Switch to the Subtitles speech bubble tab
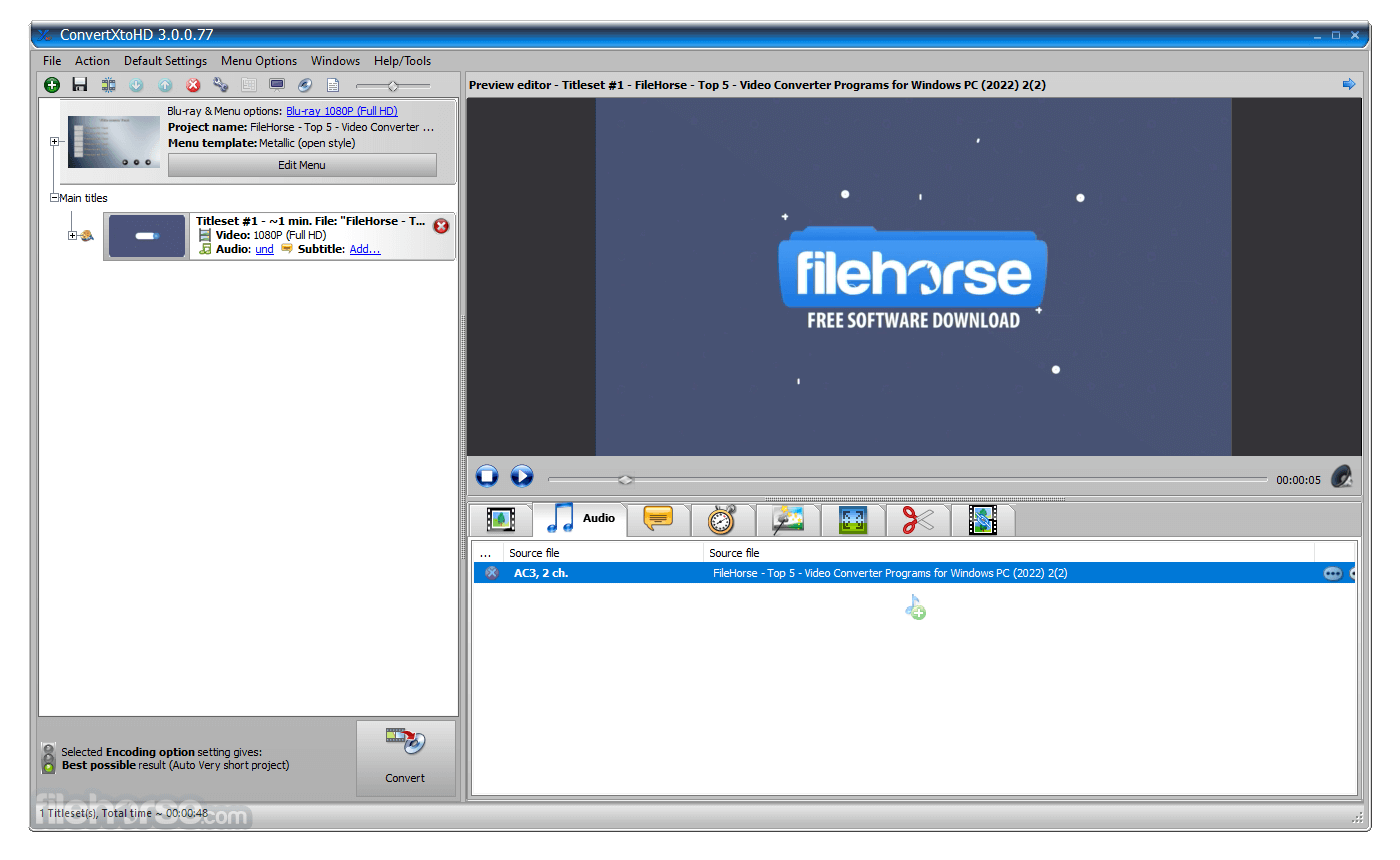The width and height of the screenshot is (1400, 860). point(658,519)
